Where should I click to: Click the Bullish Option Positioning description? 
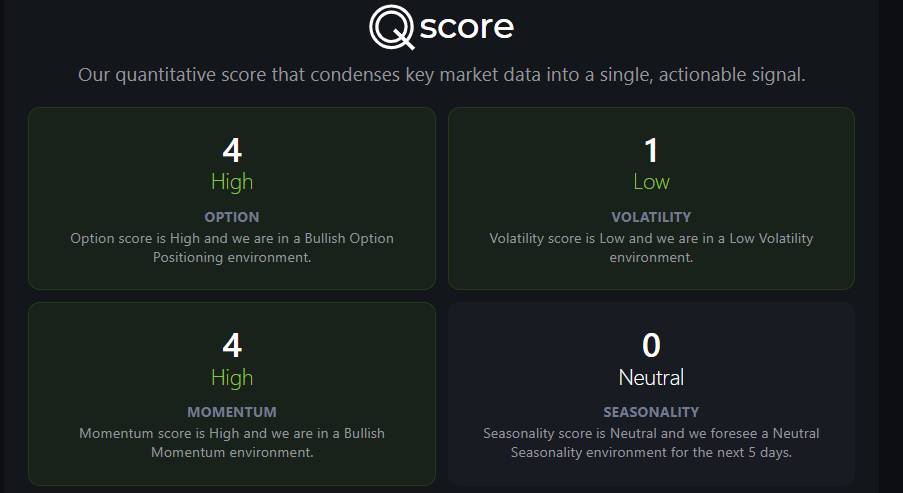point(232,248)
